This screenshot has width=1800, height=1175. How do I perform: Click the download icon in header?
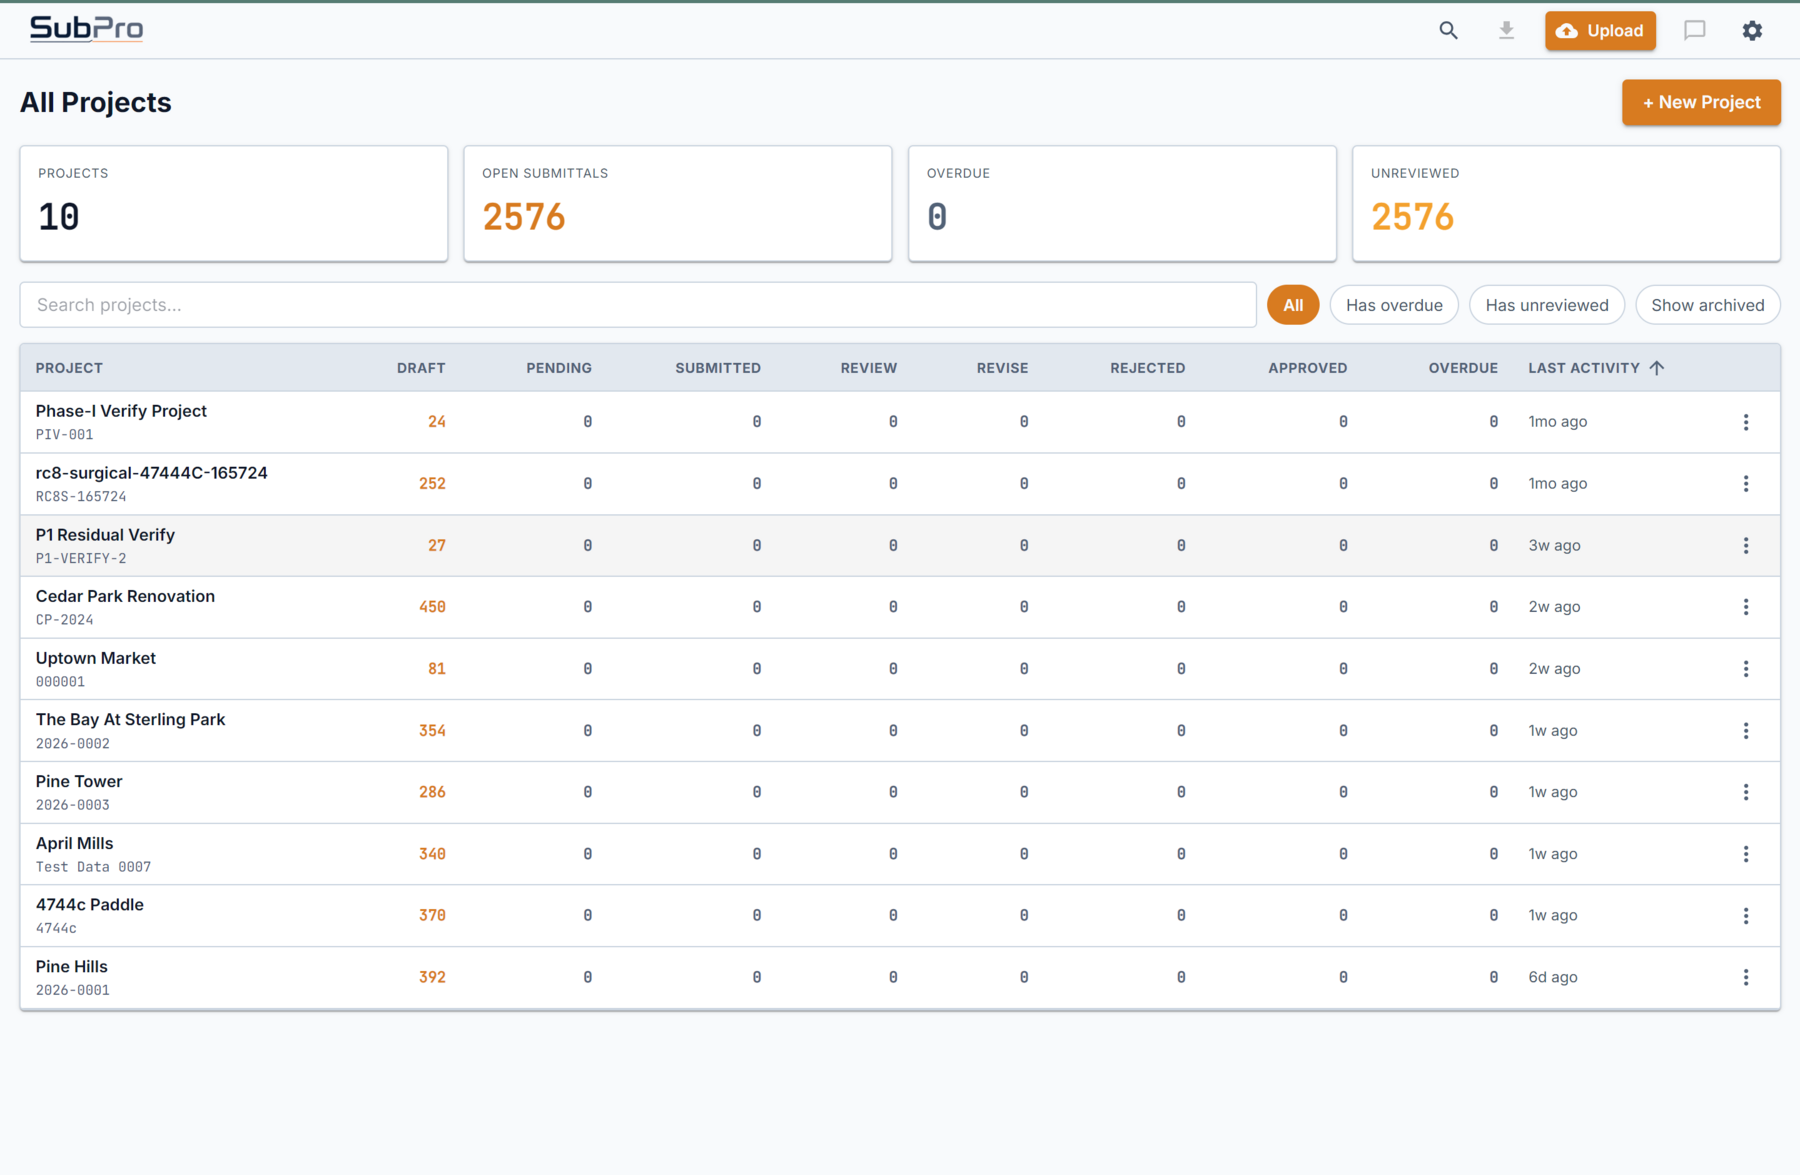pyautogui.click(x=1506, y=31)
